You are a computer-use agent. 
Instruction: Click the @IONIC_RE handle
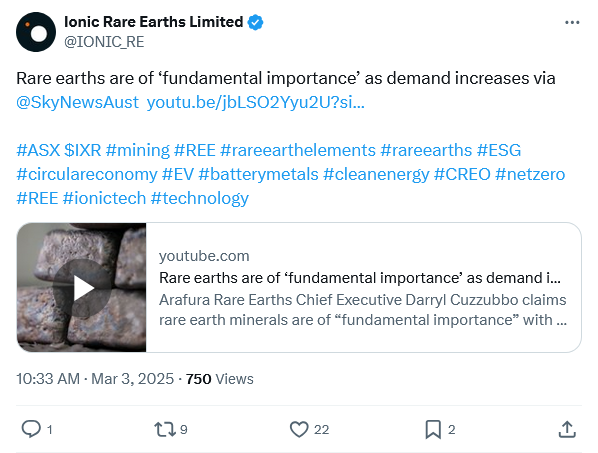coord(104,42)
